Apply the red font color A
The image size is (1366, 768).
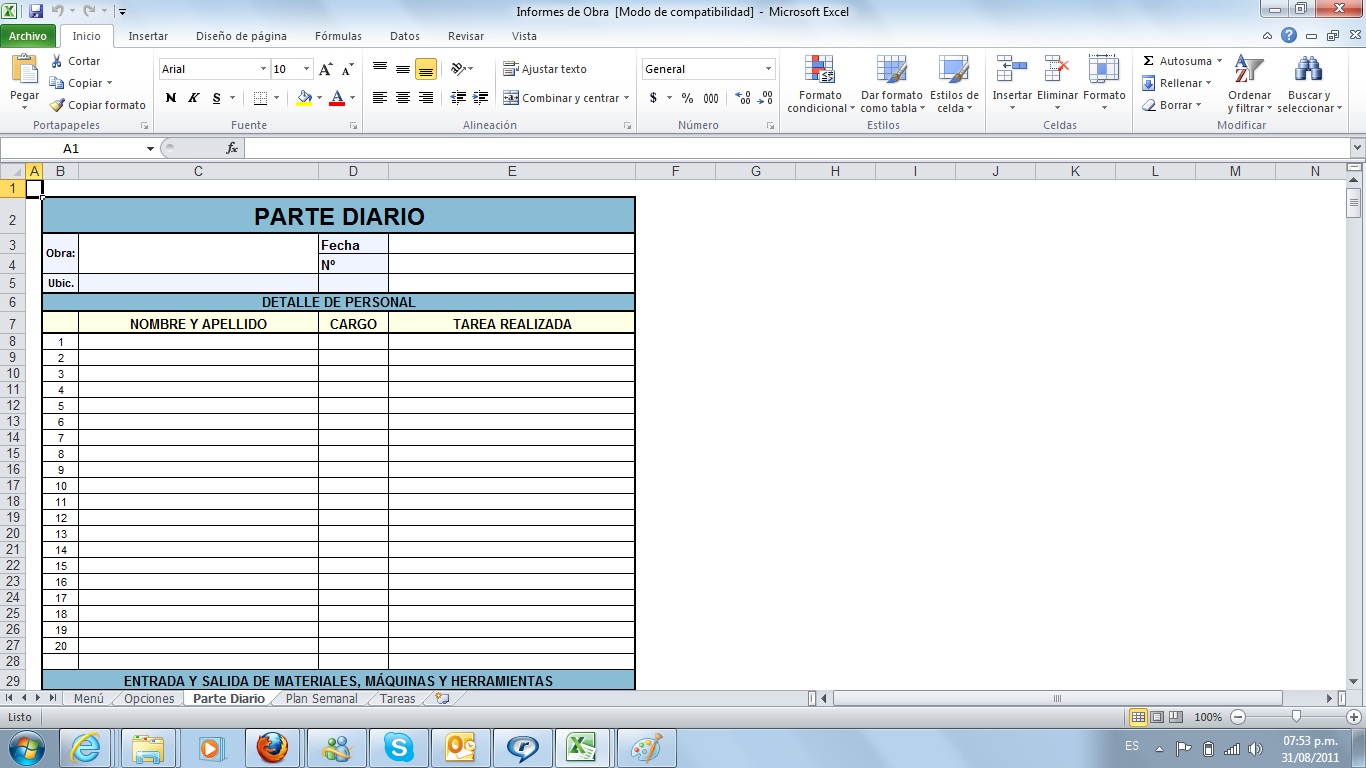click(337, 98)
